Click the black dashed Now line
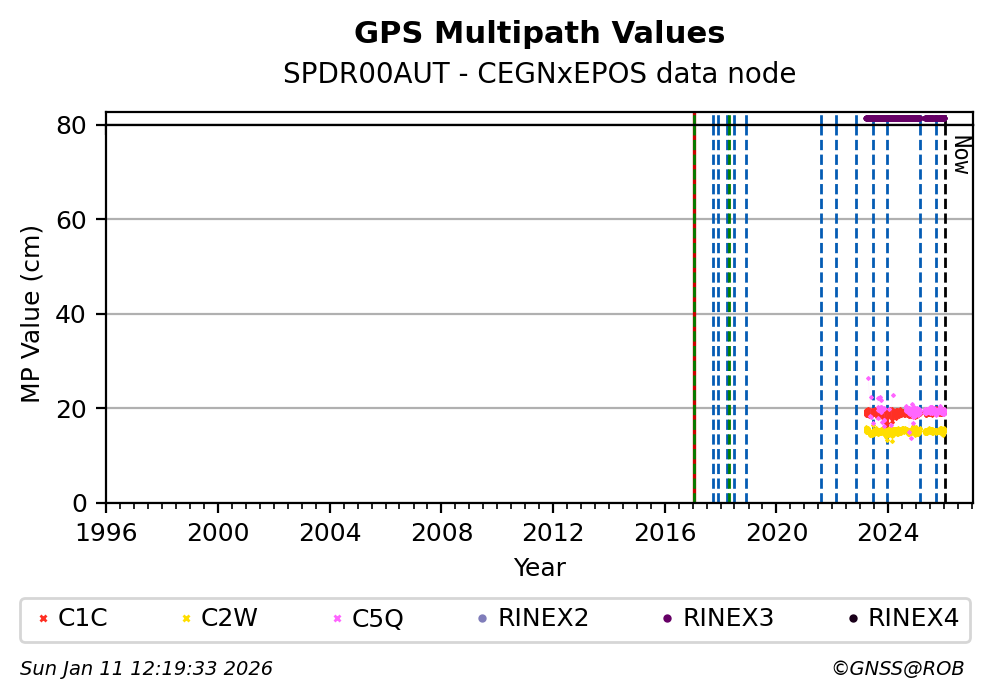This screenshot has height=699, width=992. click(946, 300)
